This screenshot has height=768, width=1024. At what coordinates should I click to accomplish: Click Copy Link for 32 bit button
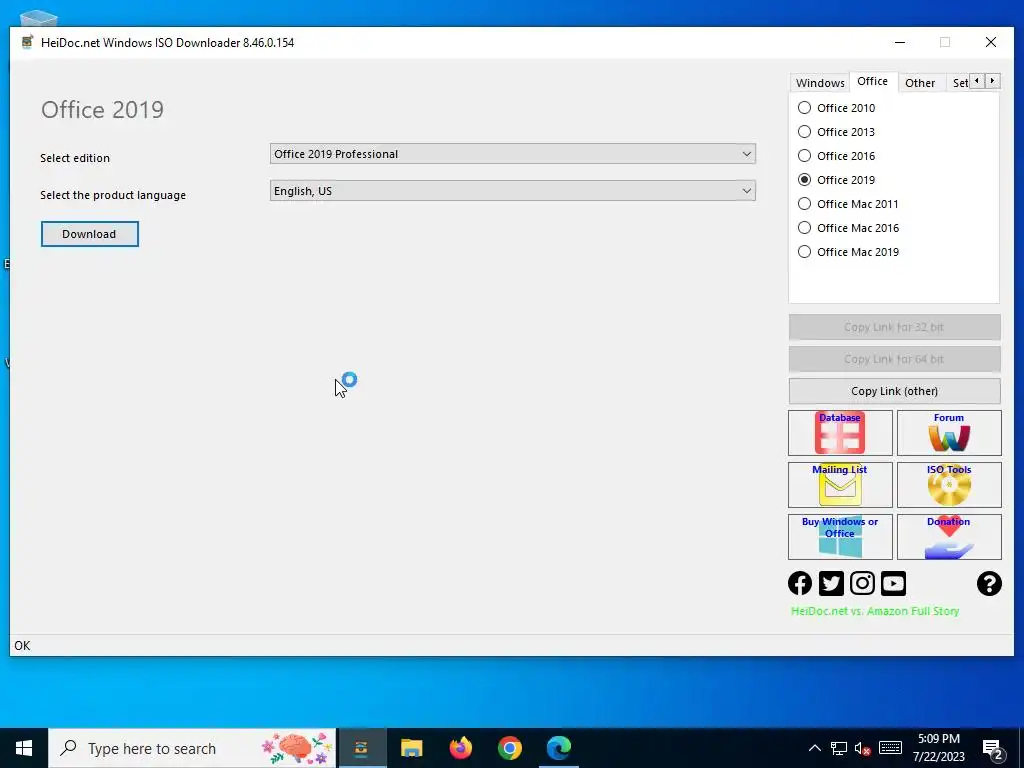894,327
